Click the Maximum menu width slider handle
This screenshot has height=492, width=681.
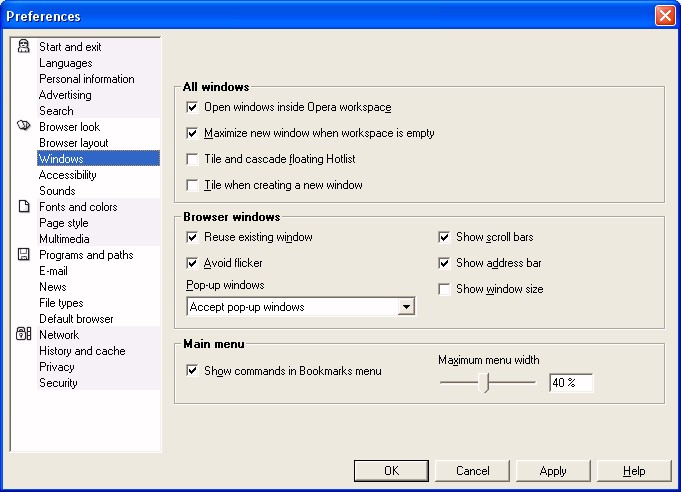483,383
